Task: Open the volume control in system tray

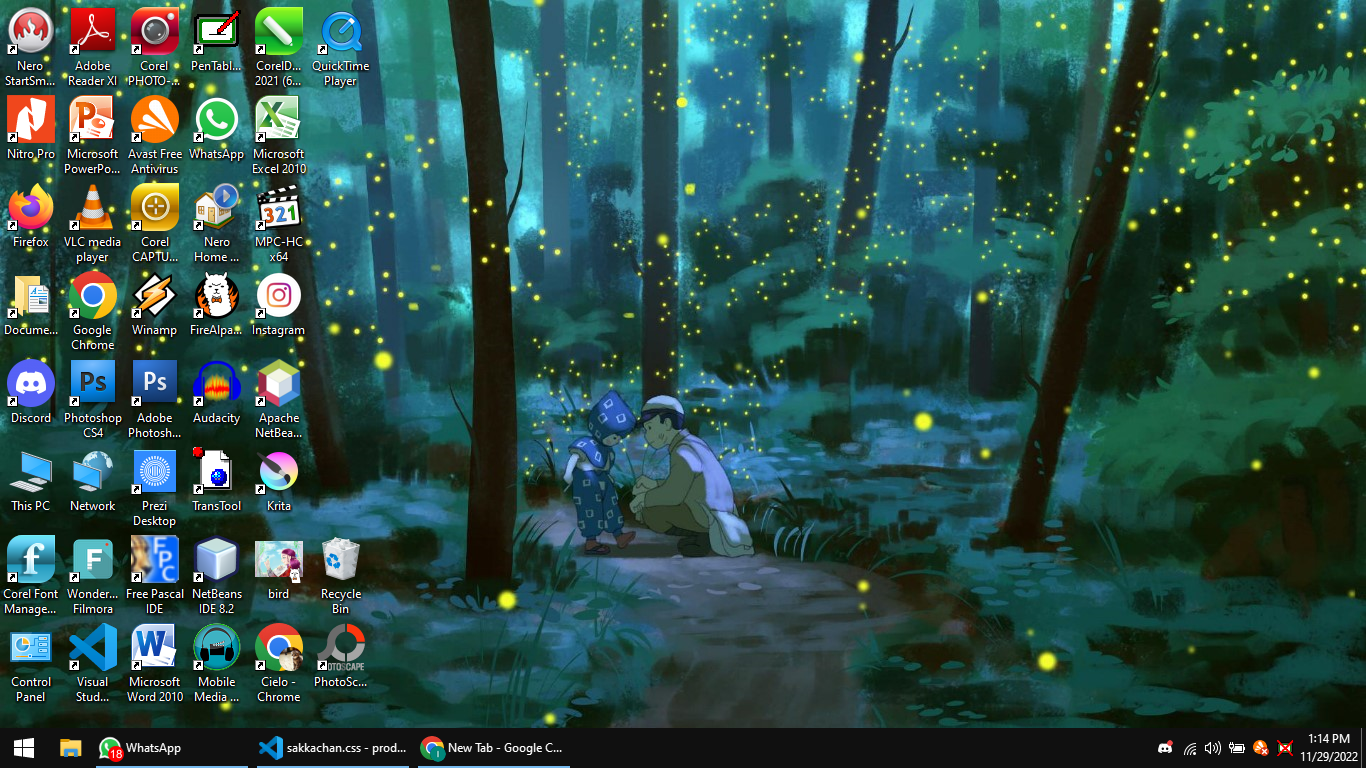Action: tap(1213, 748)
